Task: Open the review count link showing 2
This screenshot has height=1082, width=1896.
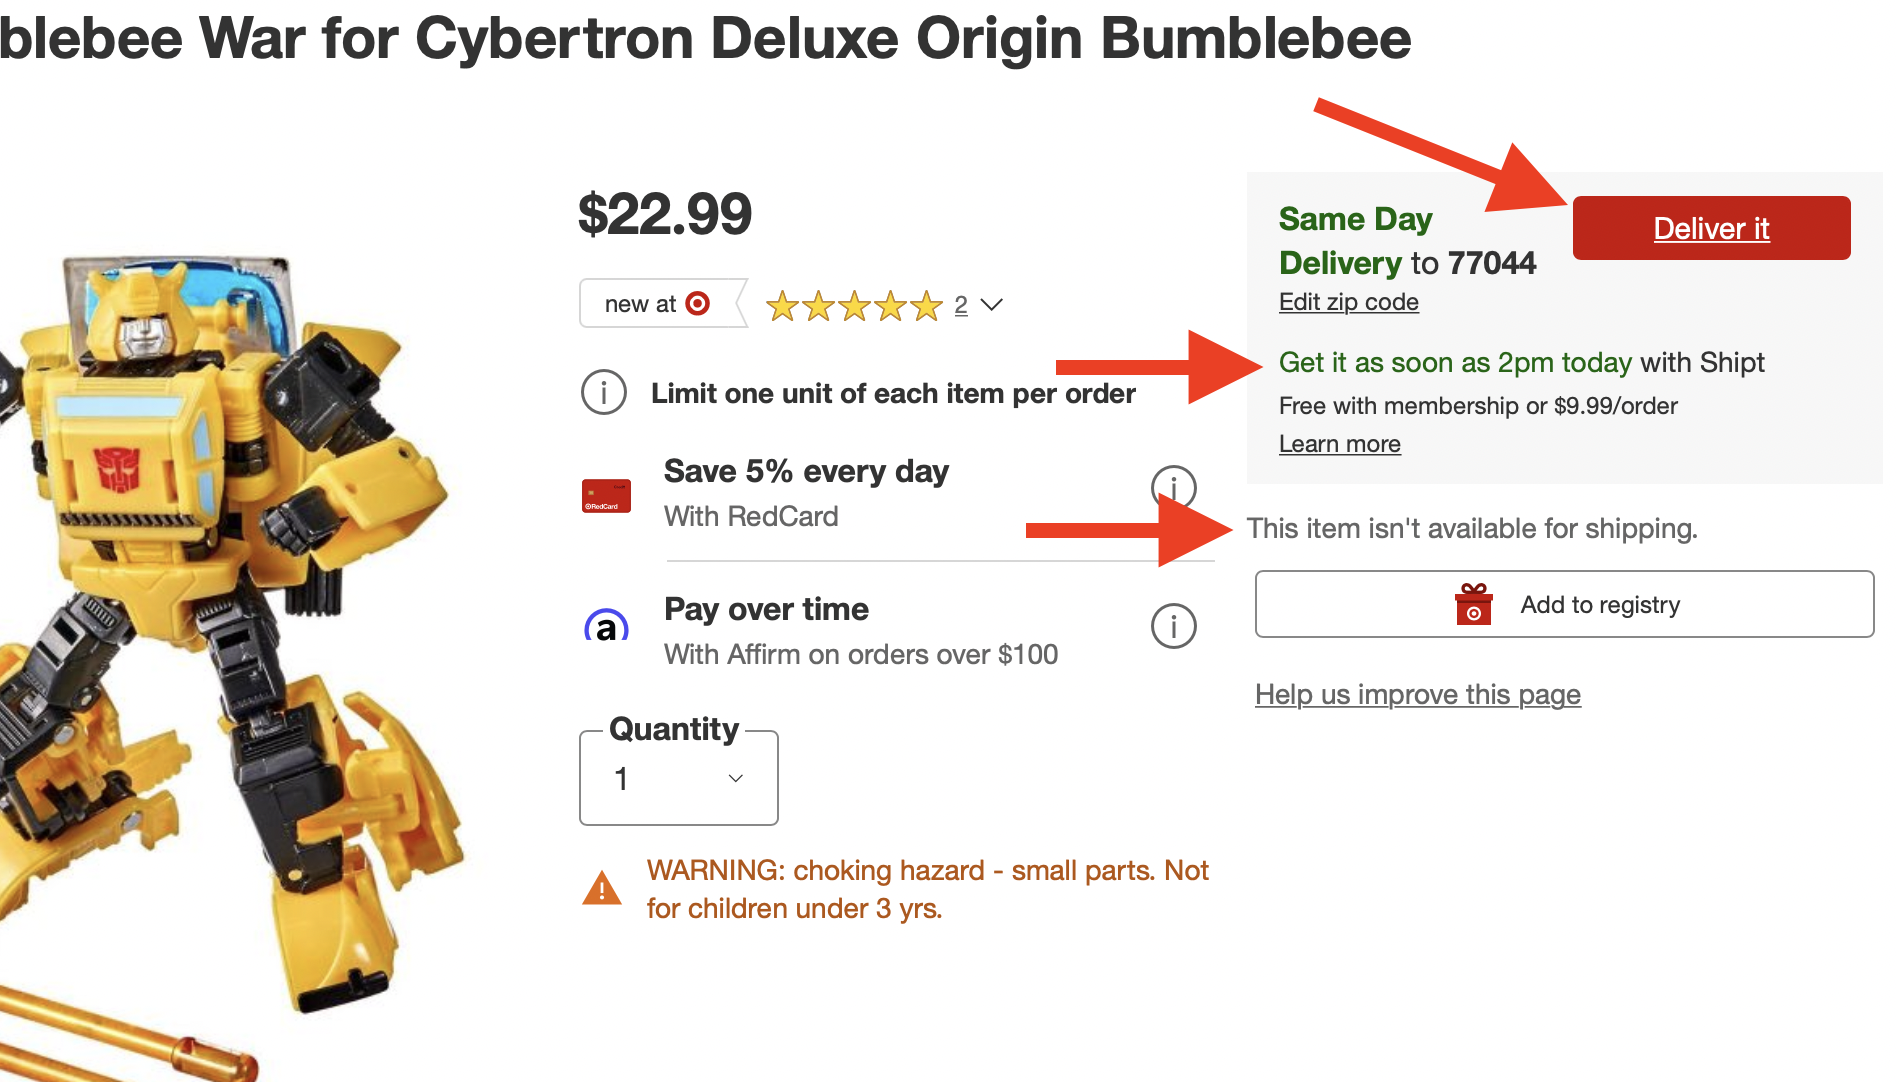Action: click(961, 305)
